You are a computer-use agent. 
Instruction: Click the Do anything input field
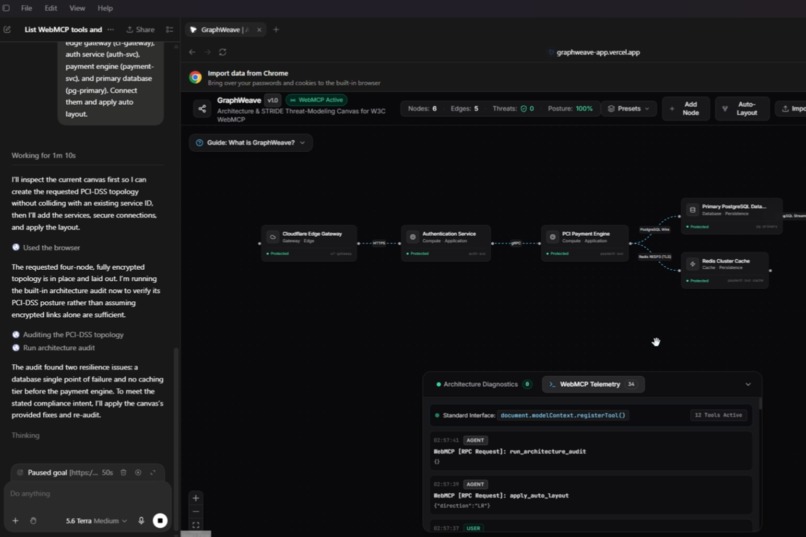click(x=87, y=494)
